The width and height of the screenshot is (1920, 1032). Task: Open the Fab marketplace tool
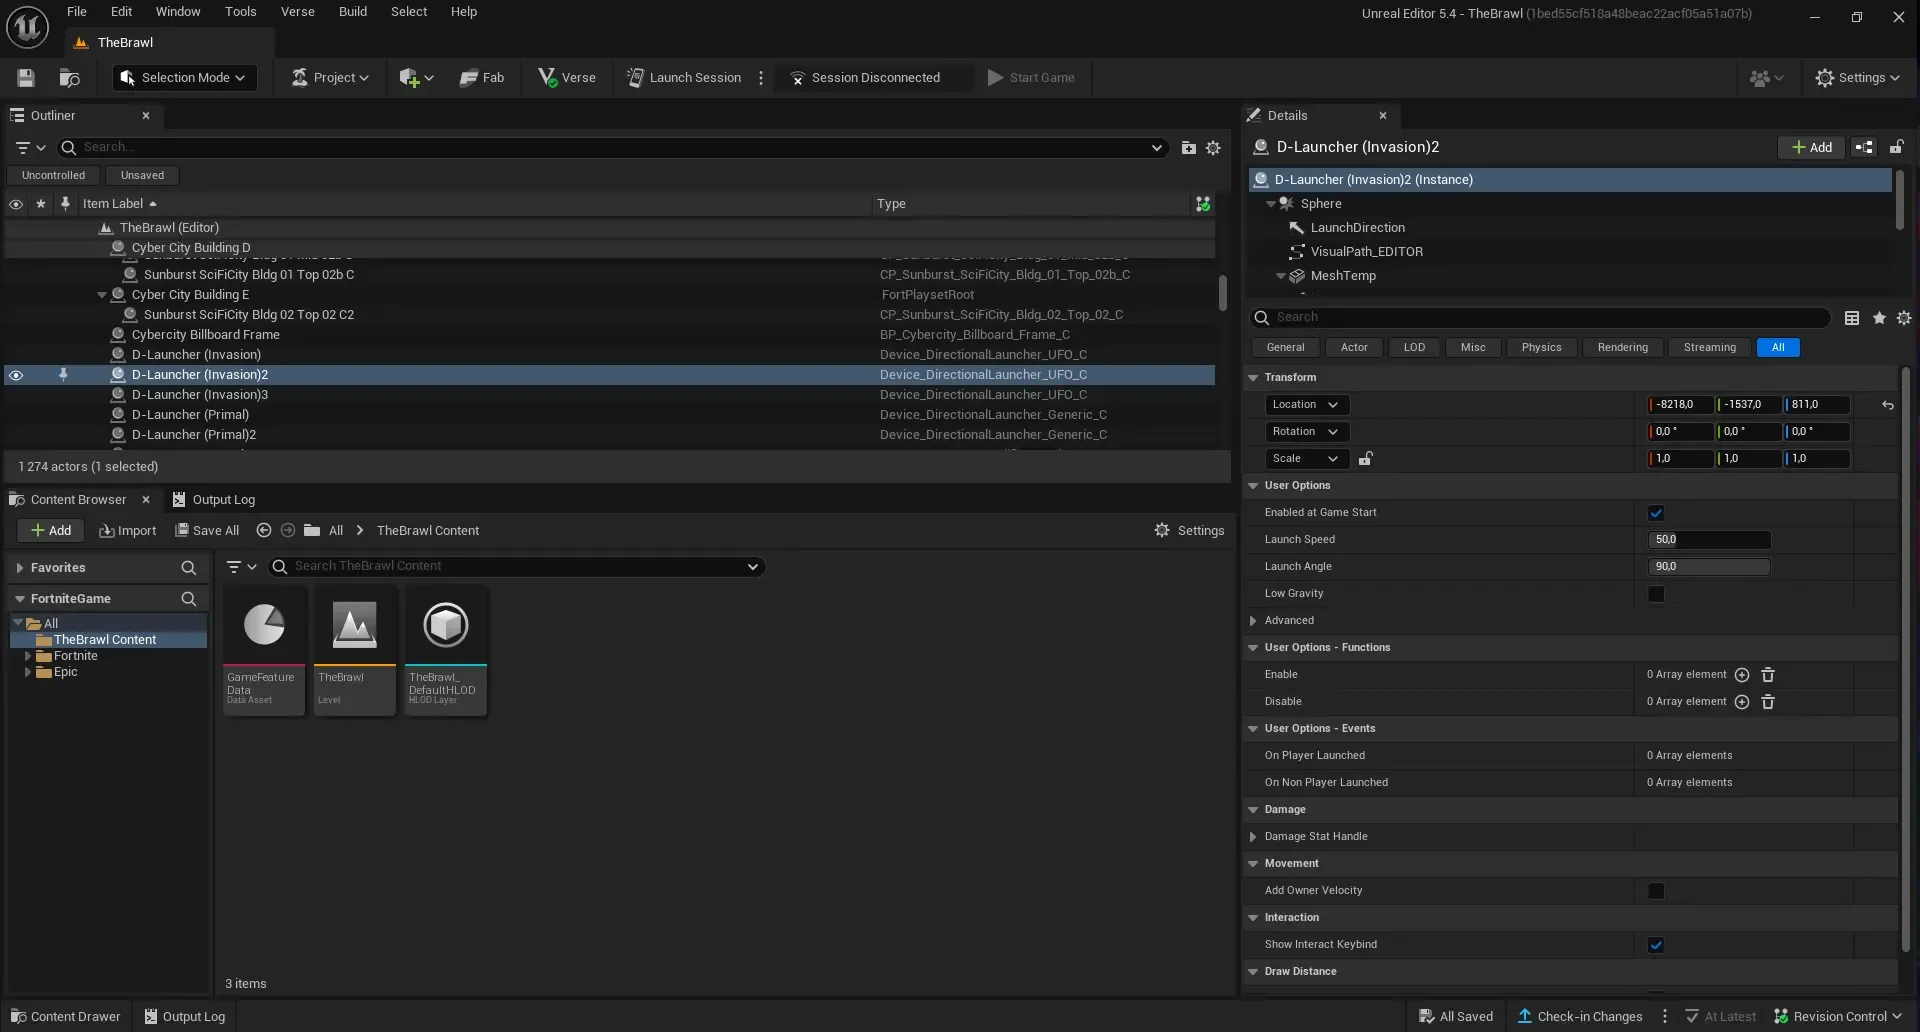pyautogui.click(x=481, y=78)
